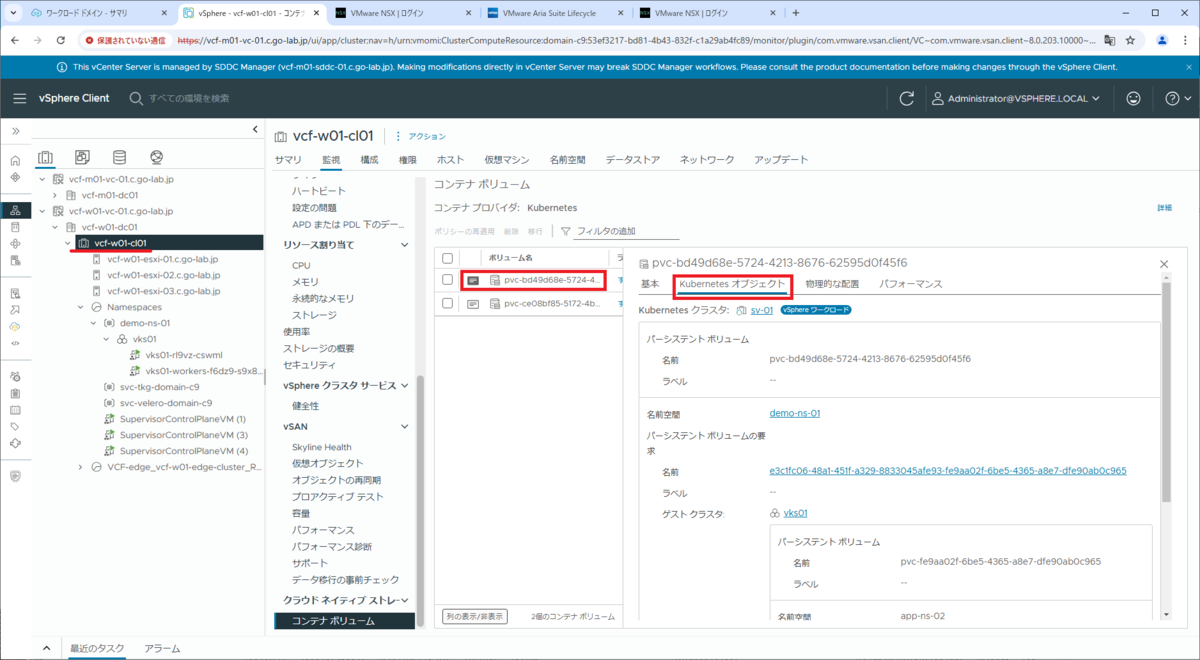Image resolution: width=1200 pixels, height=660 pixels.
Task: Click the search magnifier icon in header
Action: tap(136, 98)
